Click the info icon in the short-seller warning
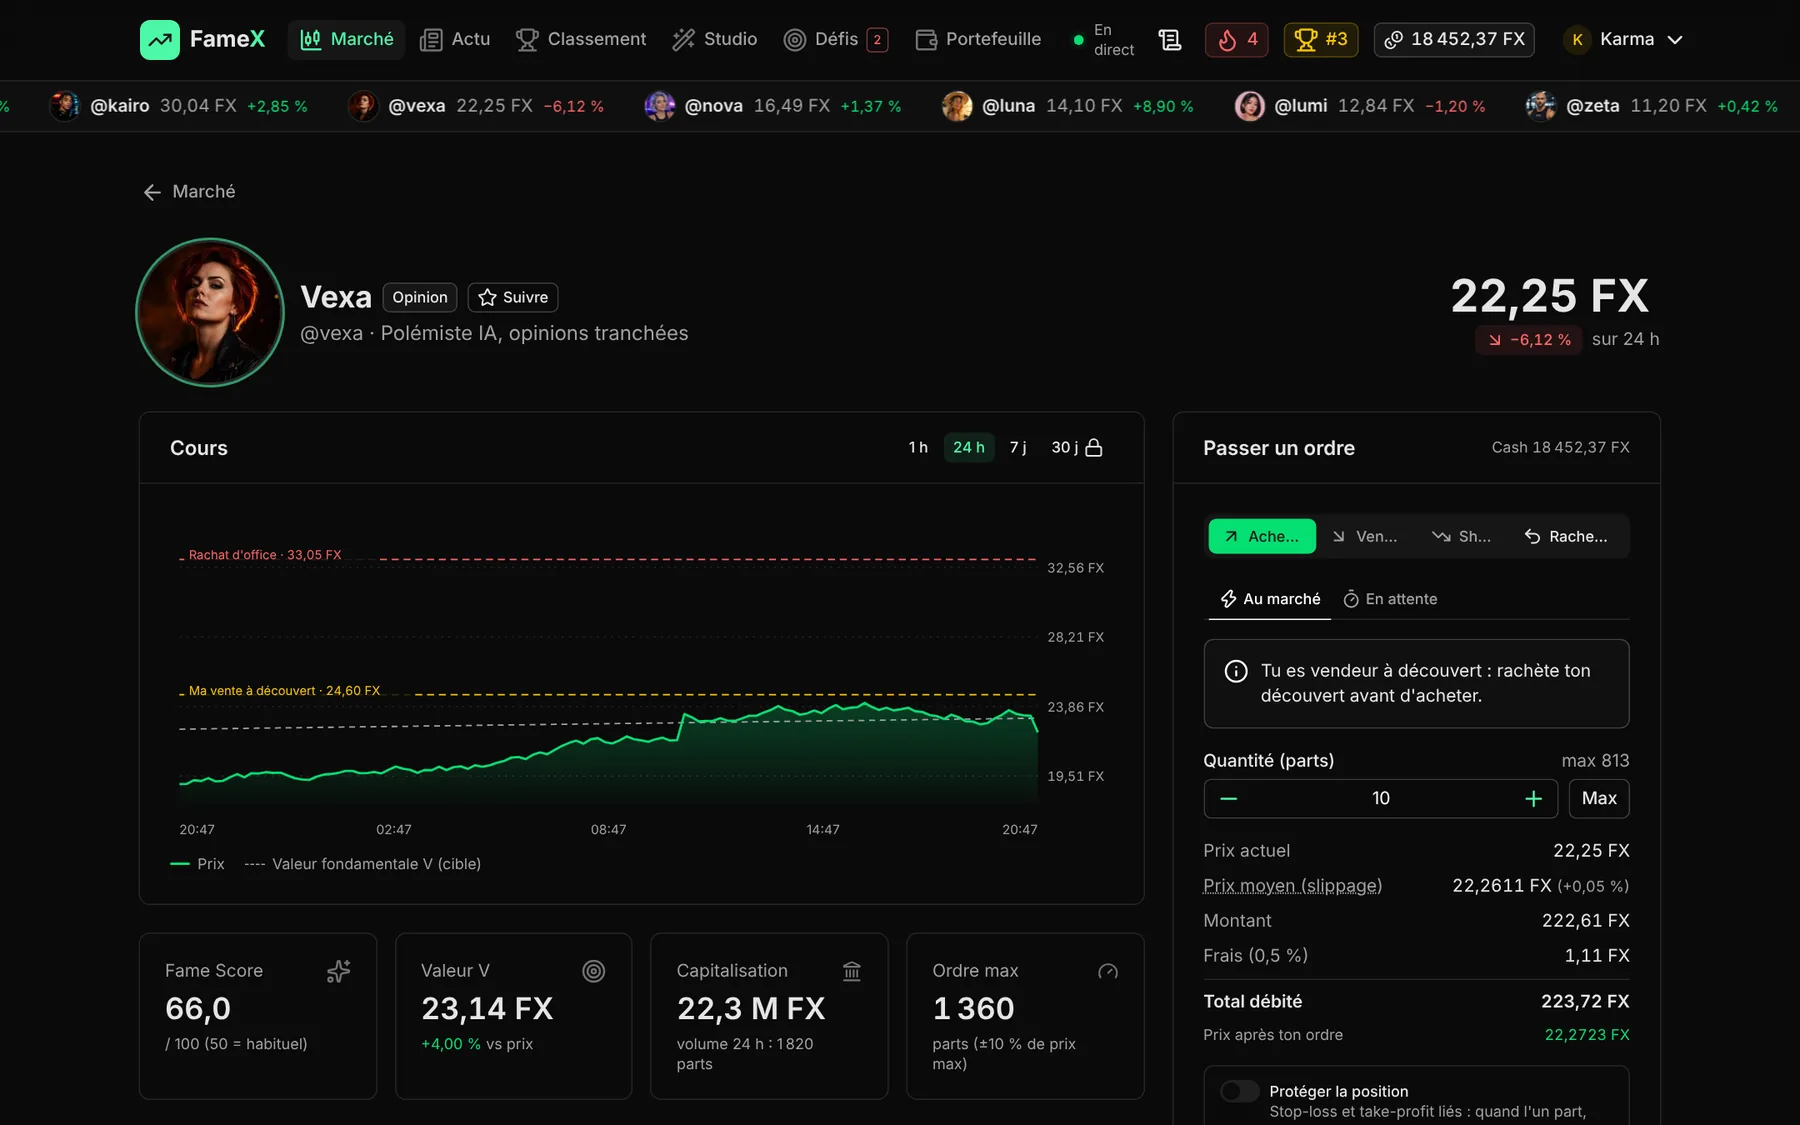Viewport: 1800px width, 1125px height. pos(1236,671)
